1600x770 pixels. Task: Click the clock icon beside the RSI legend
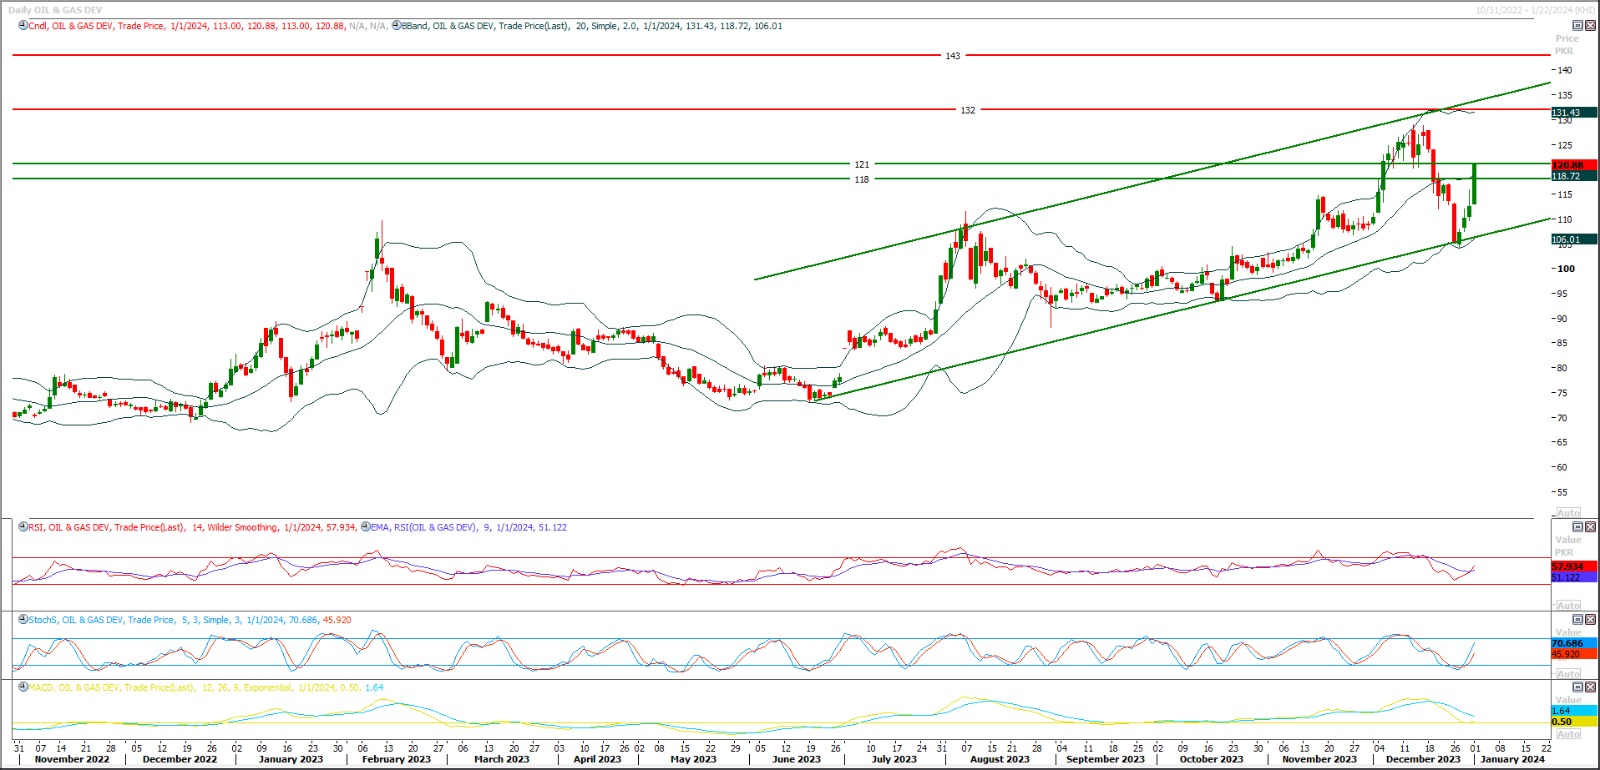click(x=22, y=527)
